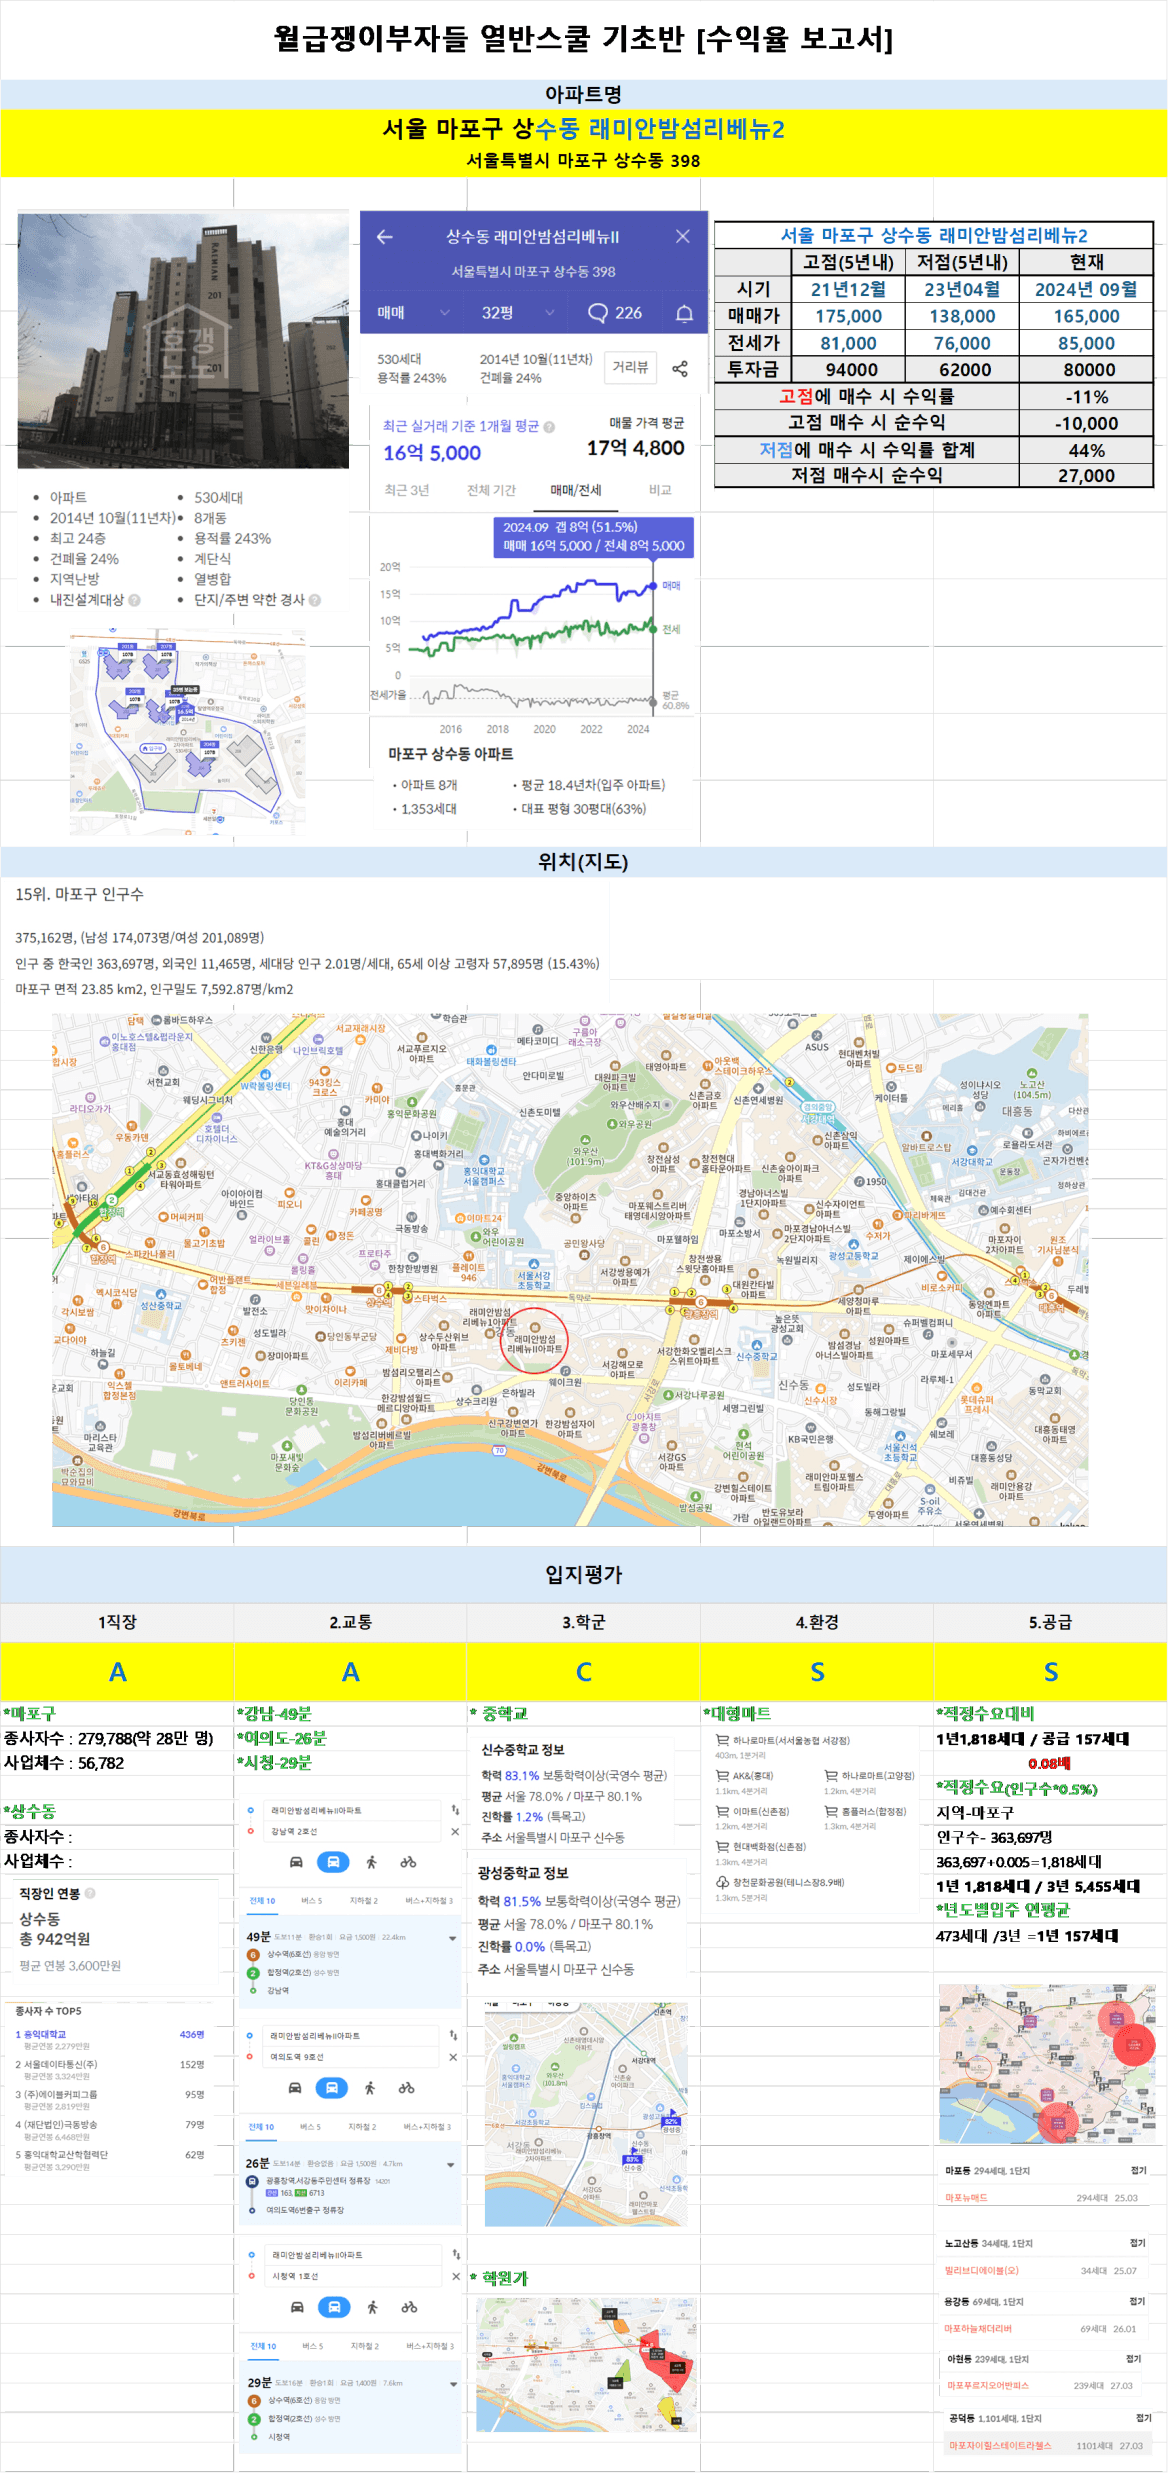Expand the 49분 route details

point(453,1937)
